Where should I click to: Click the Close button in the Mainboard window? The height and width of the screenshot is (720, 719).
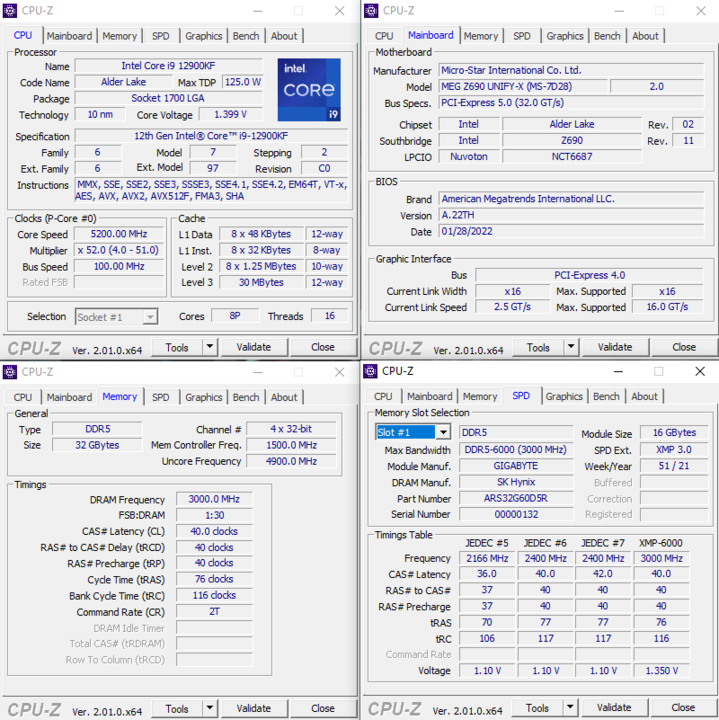684,348
